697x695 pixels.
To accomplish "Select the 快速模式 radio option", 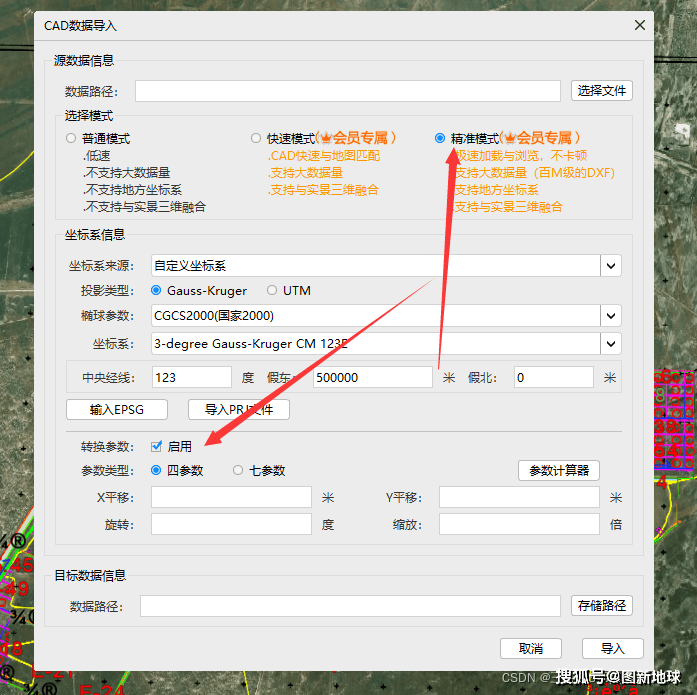I will pos(256,138).
